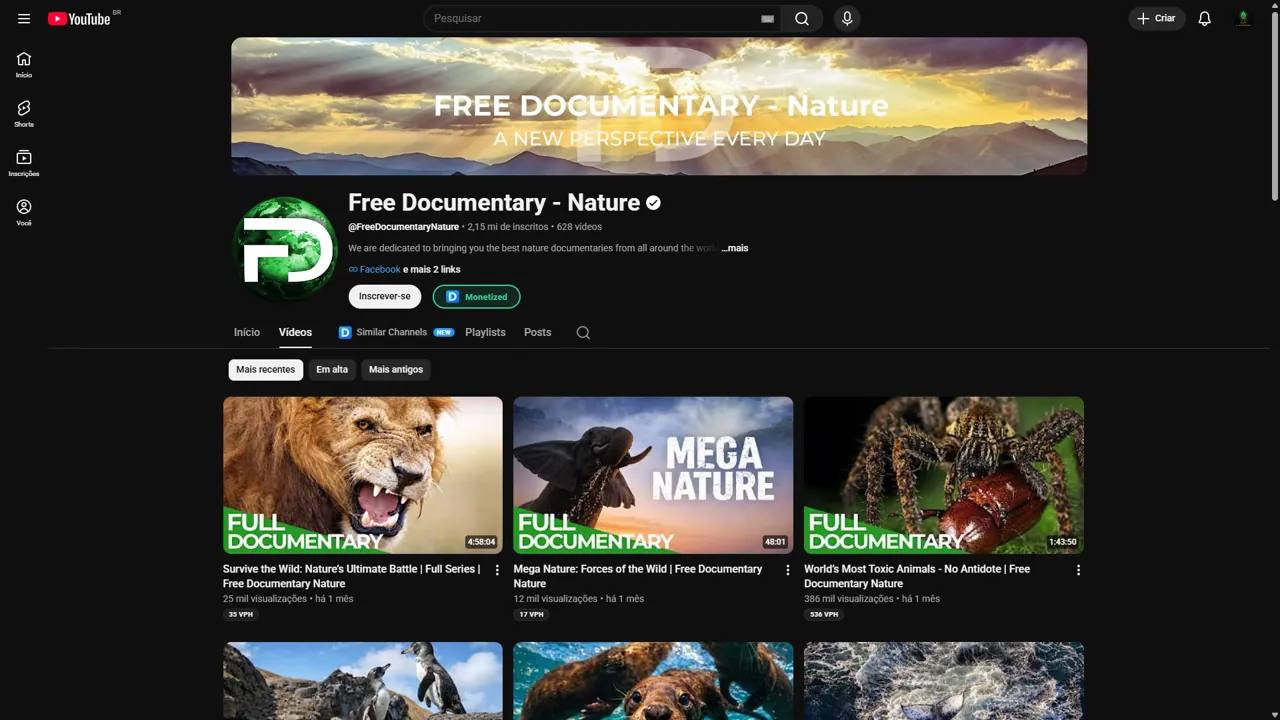Open the penguins video thumbnail

pos(363,681)
